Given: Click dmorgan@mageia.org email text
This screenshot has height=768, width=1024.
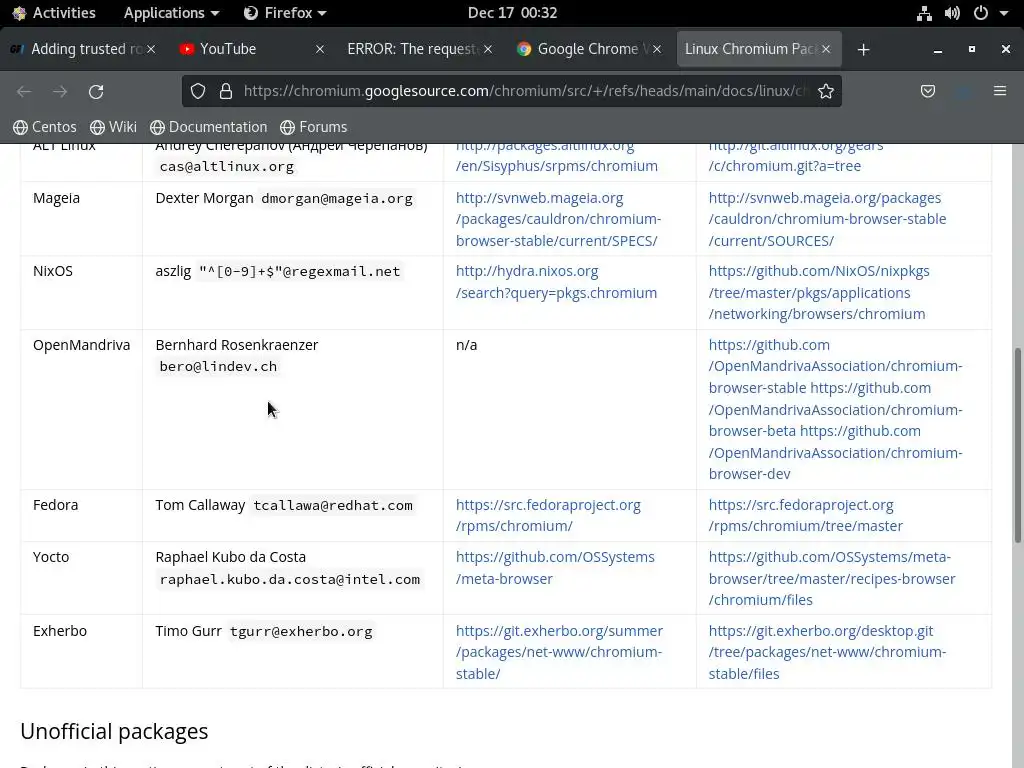Looking at the screenshot, I should [337, 199].
